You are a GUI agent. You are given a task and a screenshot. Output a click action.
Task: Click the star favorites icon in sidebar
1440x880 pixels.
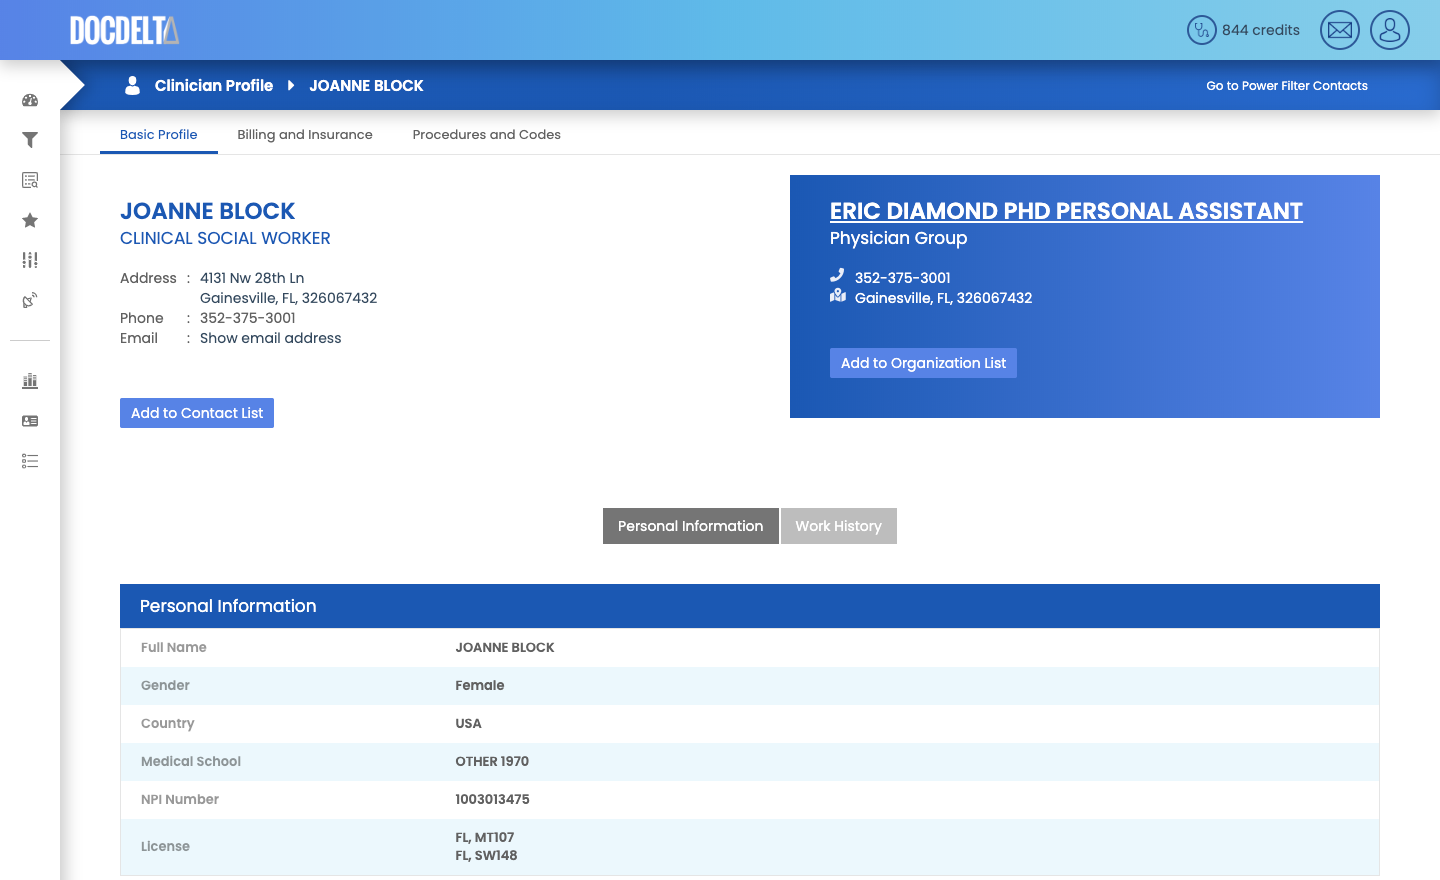tap(30, 220)
